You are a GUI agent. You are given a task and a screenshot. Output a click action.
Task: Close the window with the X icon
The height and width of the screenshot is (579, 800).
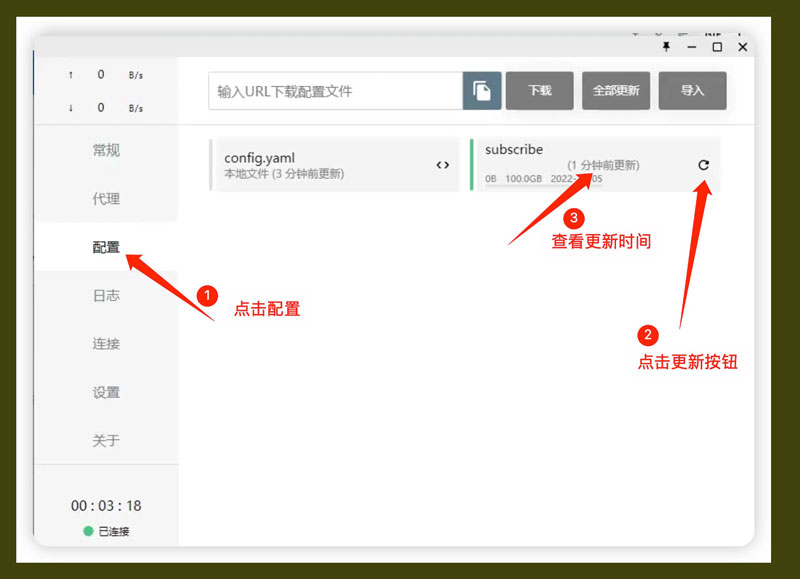pyautogui.click(x=742, y=47)
